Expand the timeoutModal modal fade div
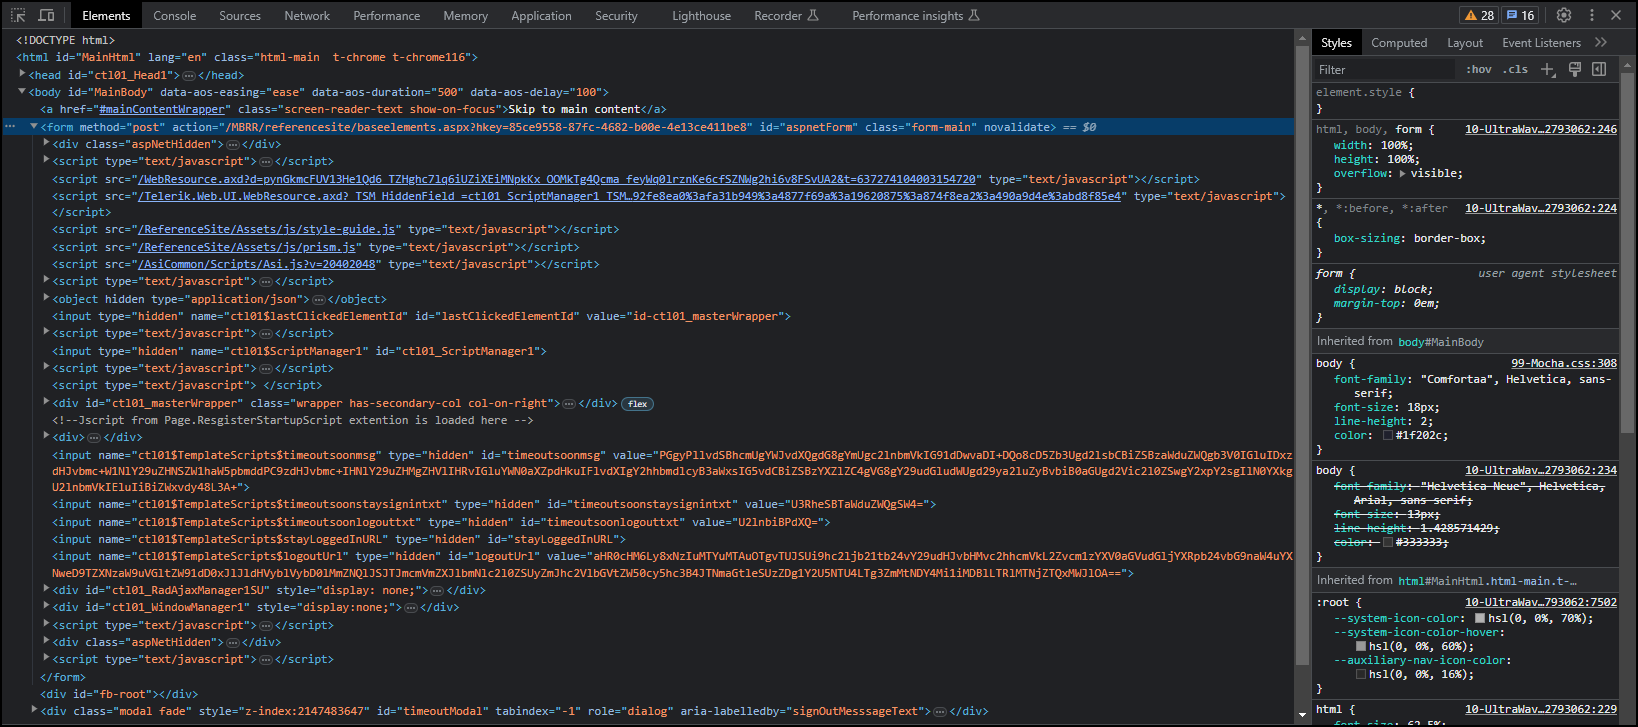 pos(34,710)
